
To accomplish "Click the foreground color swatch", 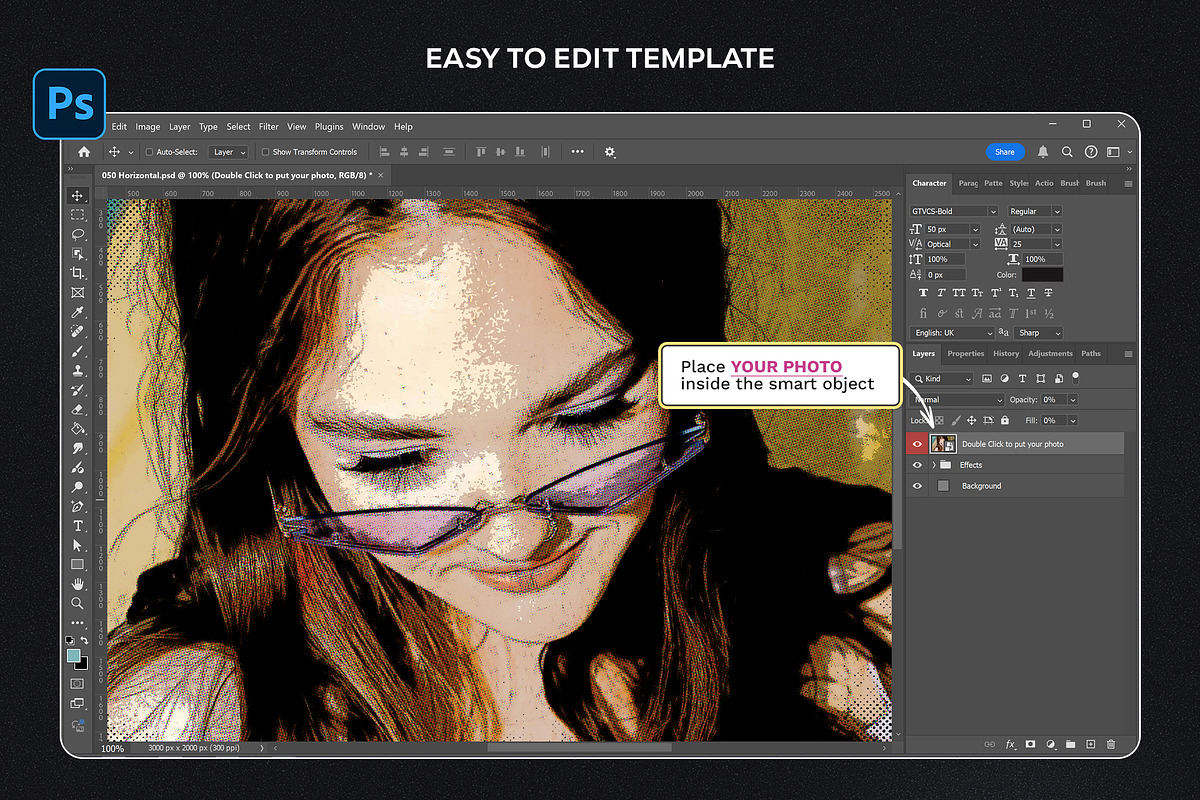I will (x=74, y=656).
